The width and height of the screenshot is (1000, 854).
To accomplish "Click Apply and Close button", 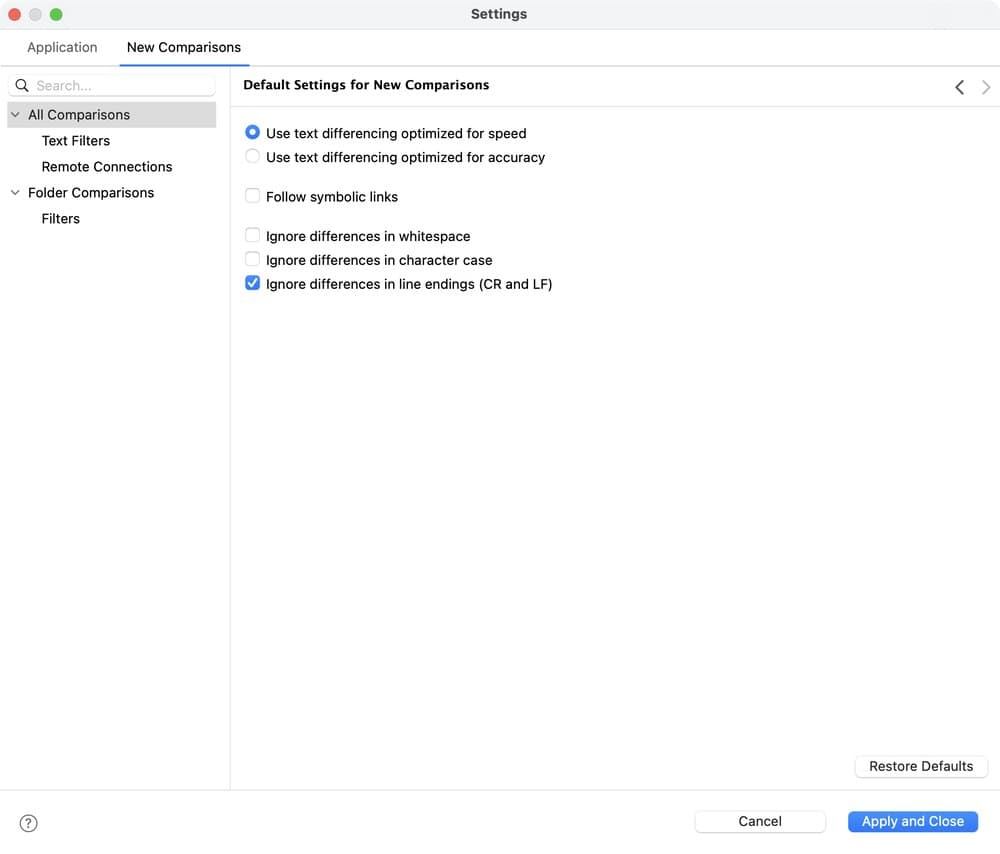I will (913, 821).
